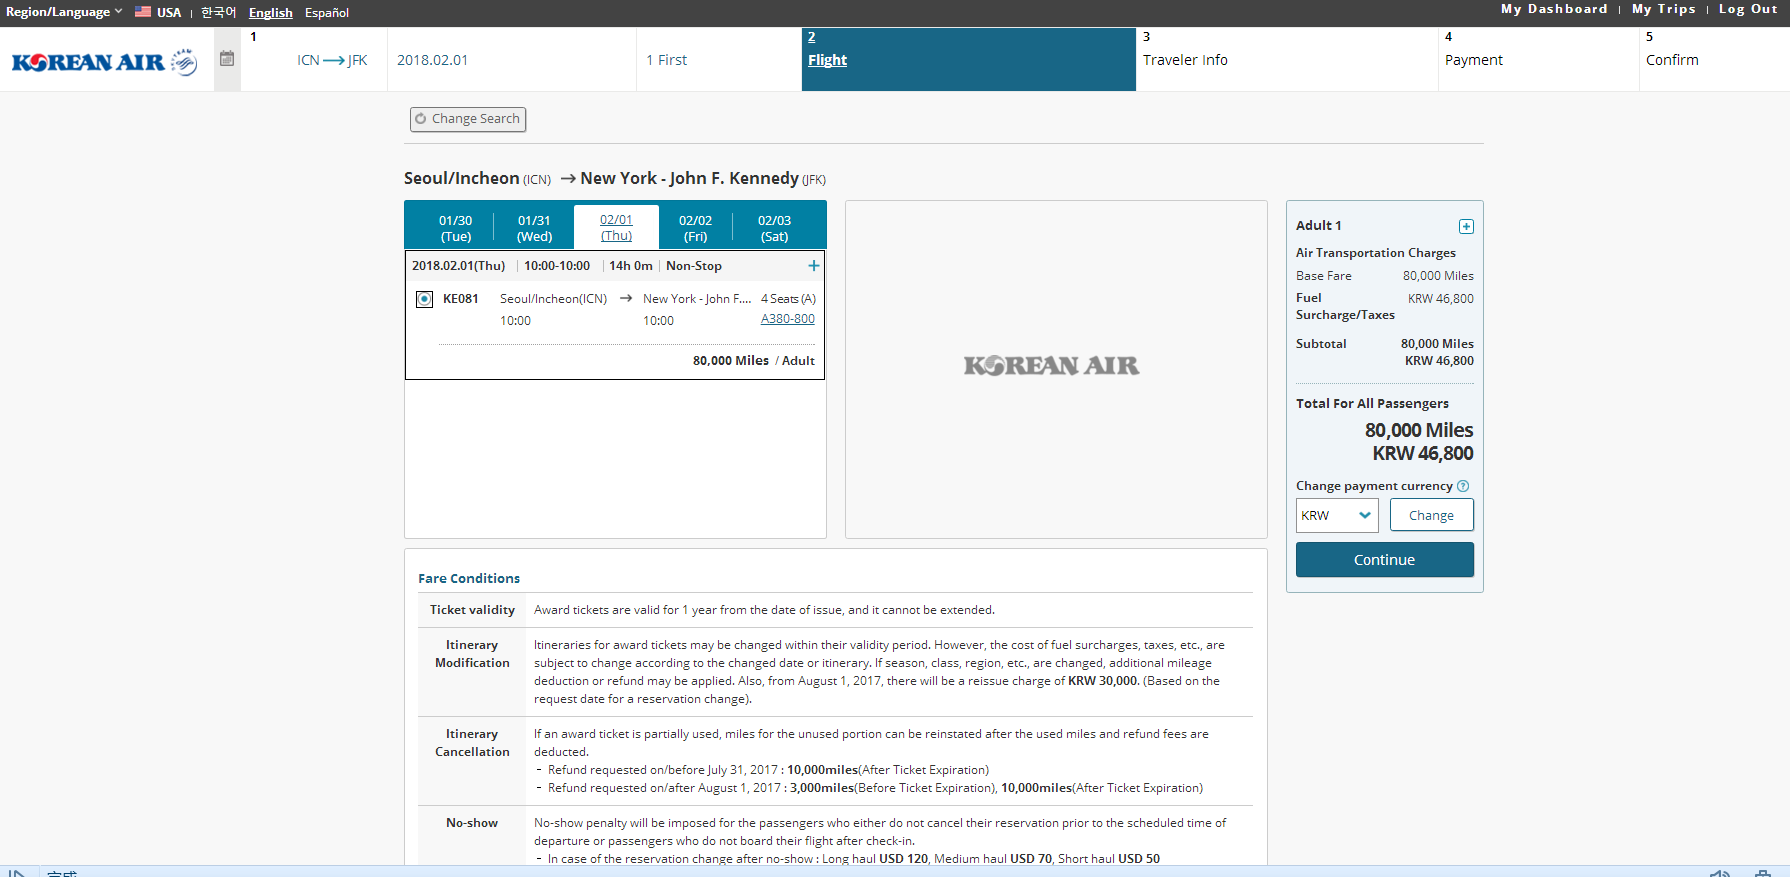Click the Traveler Info step

click(1287, 59)
